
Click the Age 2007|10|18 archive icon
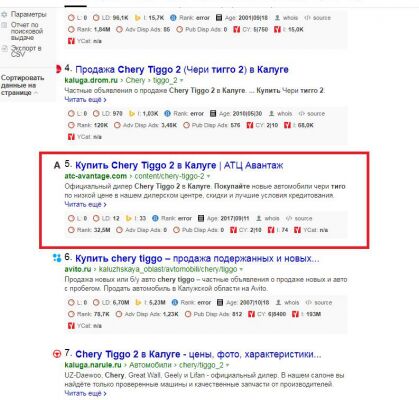pos(220,303)
